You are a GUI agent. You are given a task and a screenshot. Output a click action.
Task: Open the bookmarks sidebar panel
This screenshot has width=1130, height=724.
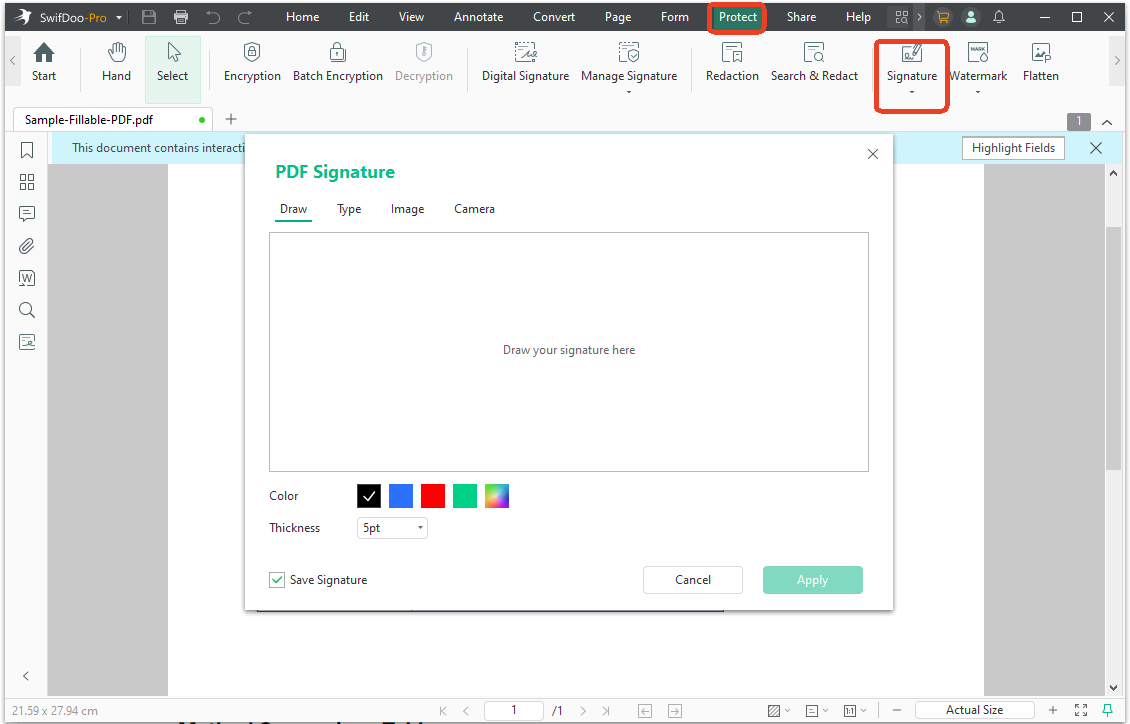(27, 150)
